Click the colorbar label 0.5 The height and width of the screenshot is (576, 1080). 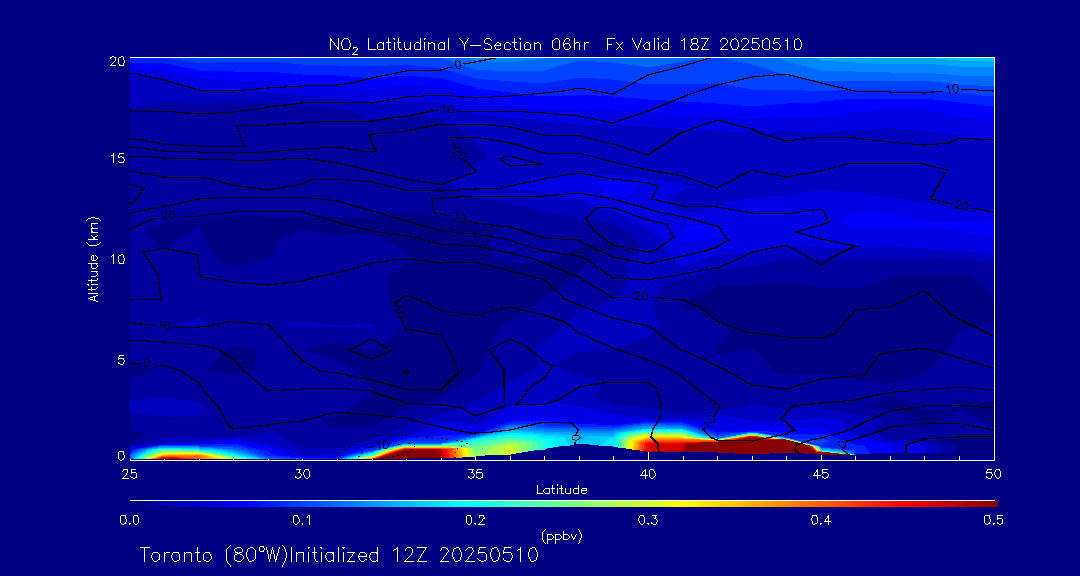click(994, 520)
